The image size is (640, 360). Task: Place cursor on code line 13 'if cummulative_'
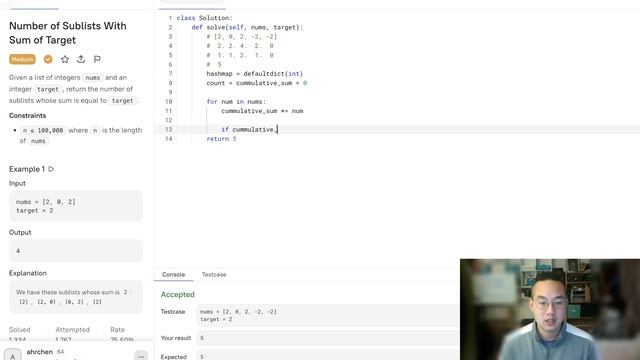[249, 129]
